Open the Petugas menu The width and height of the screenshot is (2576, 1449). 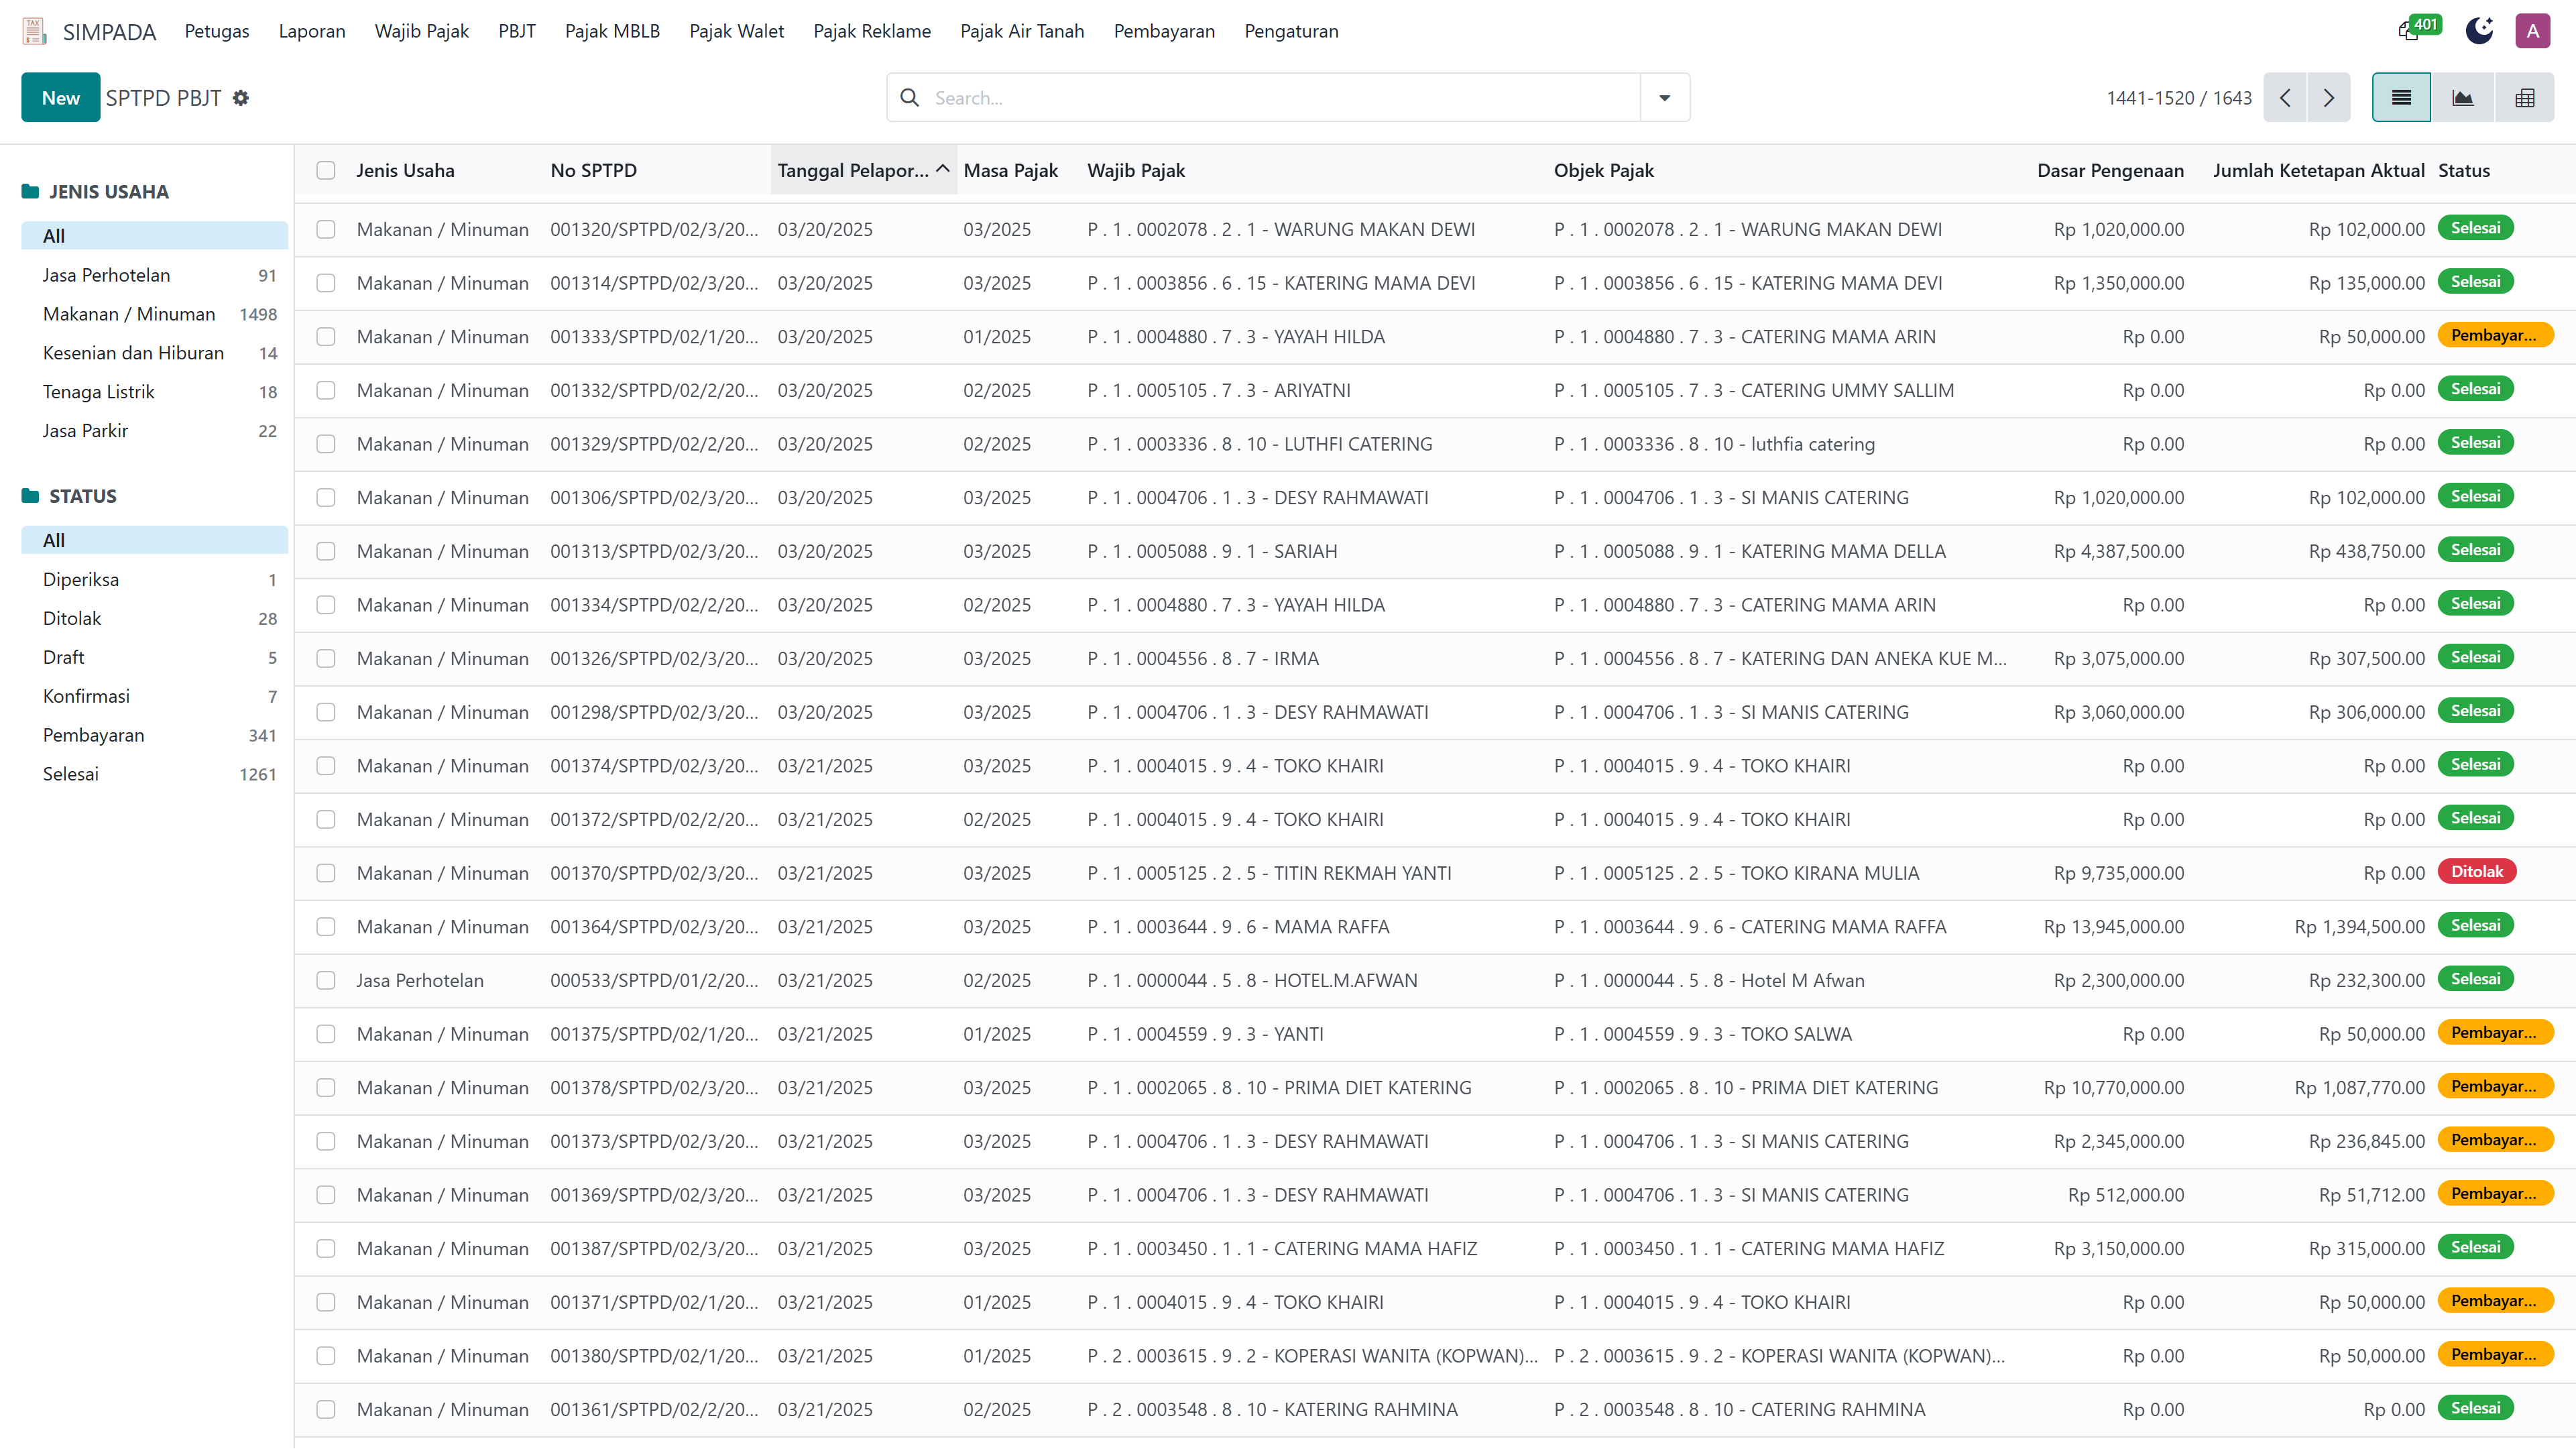coord(217,31)
